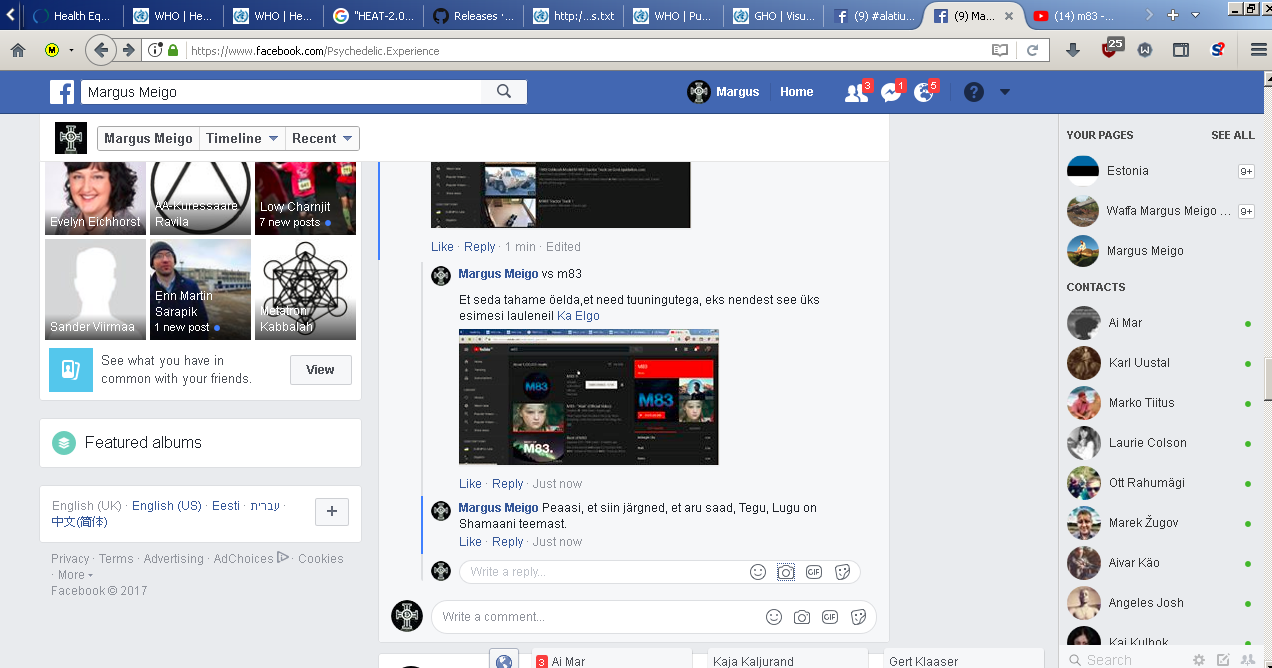
Task: Open Erin Martin Sarapik friend tile
Action: [200, 290]
